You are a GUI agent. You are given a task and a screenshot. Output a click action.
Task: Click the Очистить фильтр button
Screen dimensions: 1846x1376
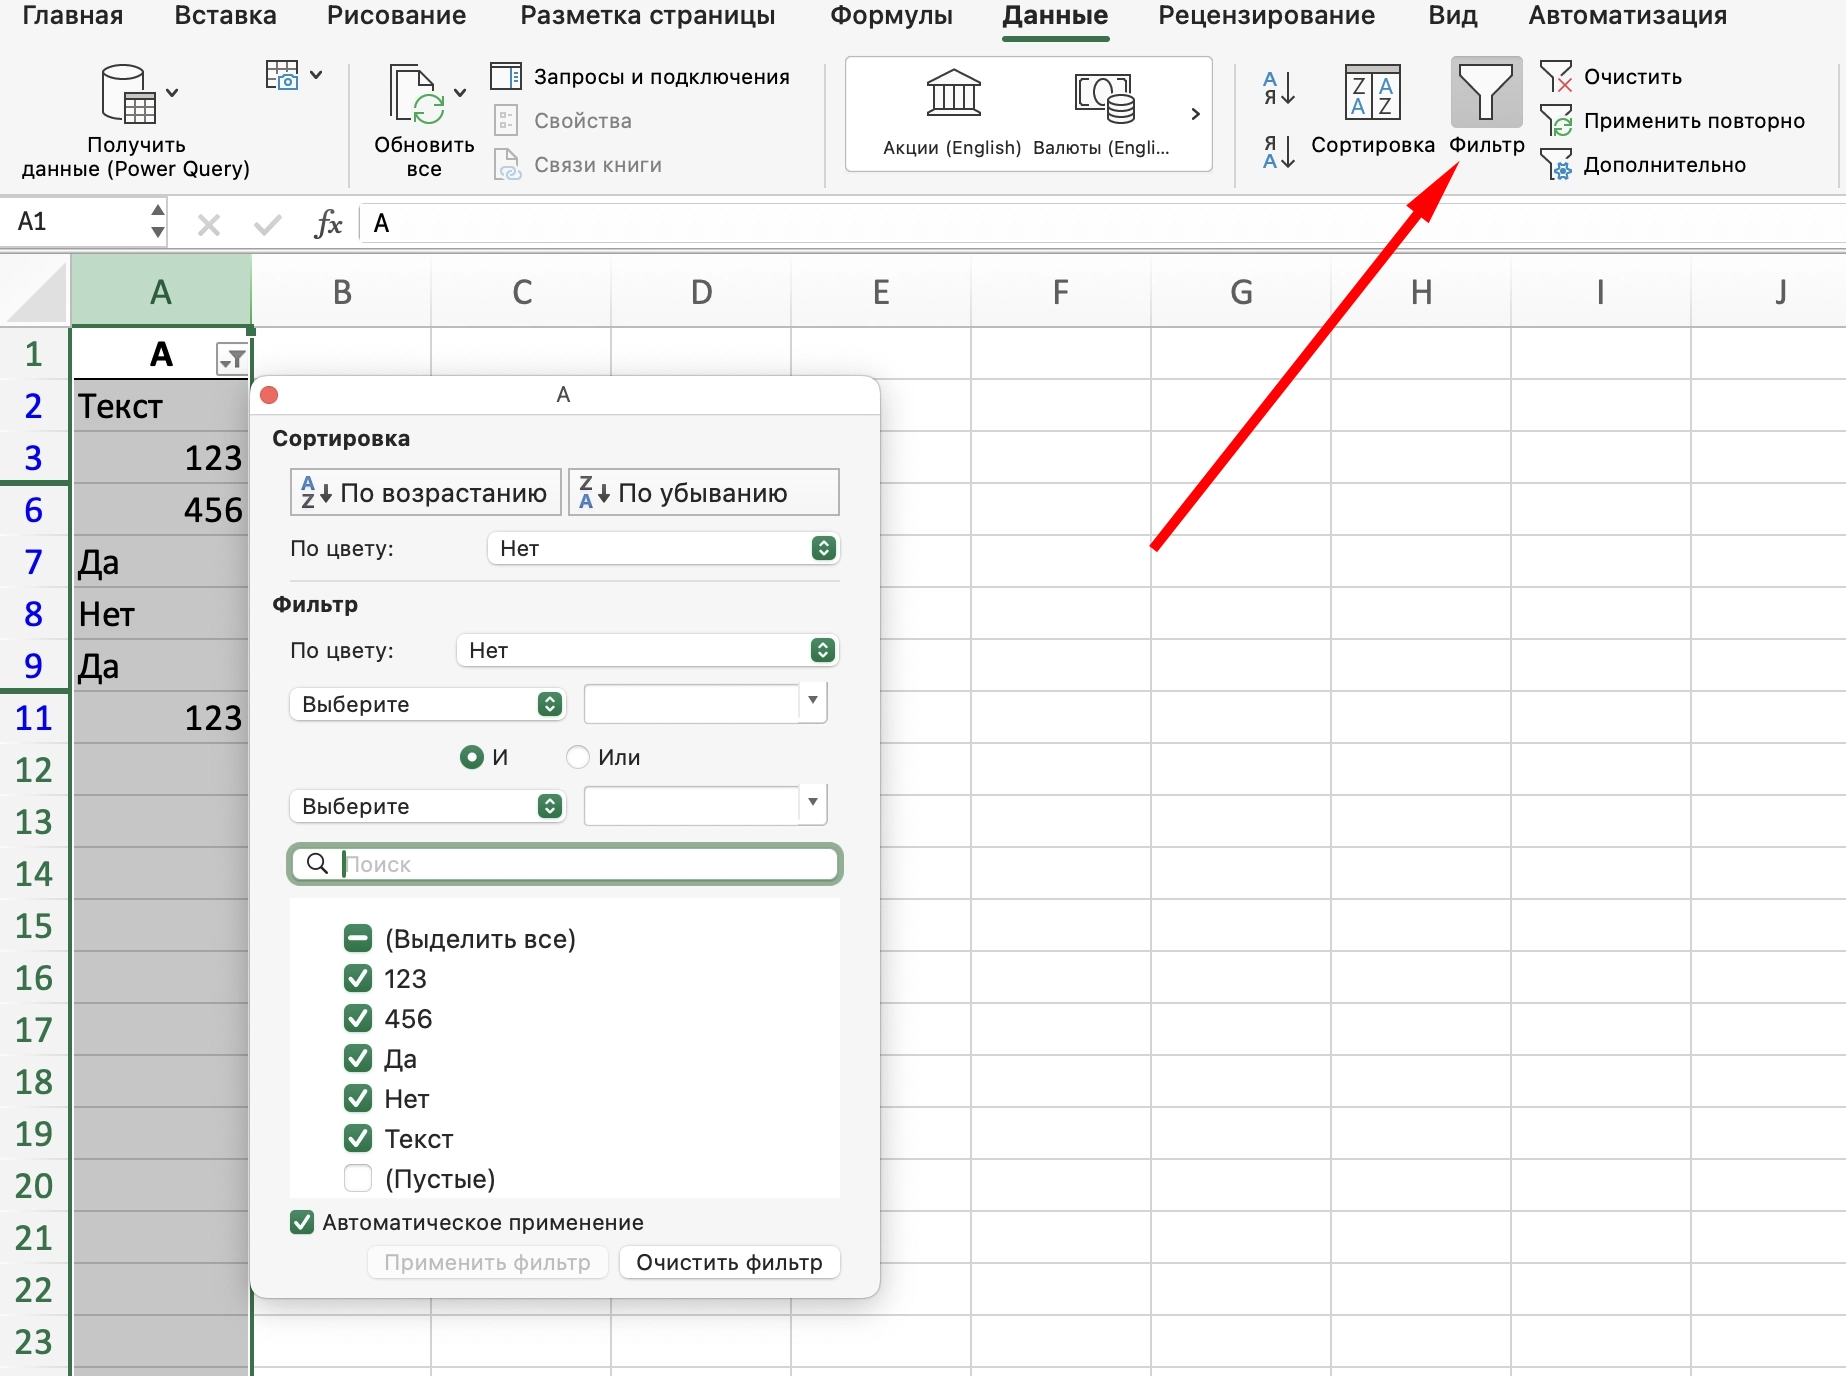pyautogui.click(x=729, y=1262)
